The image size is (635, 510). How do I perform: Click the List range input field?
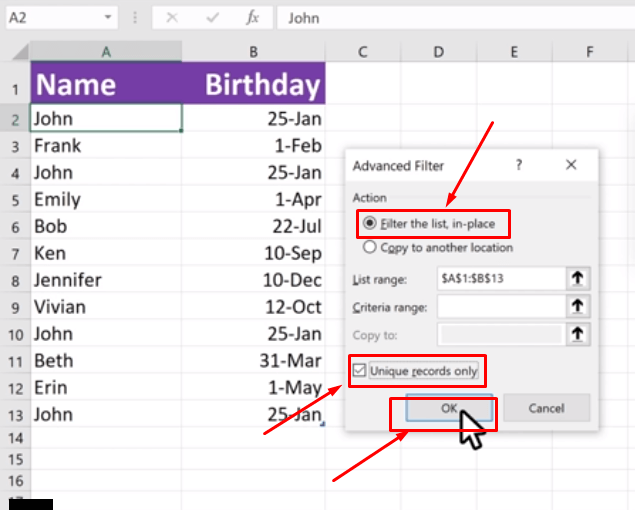coord(498,278)
